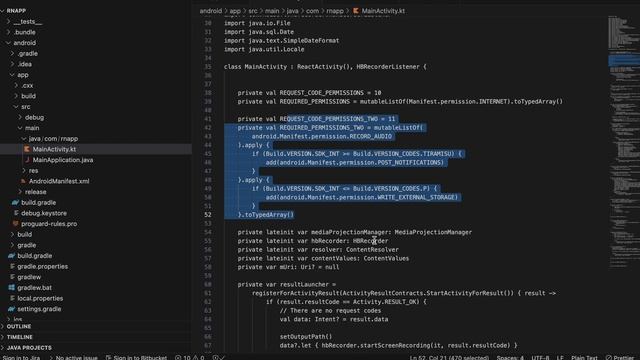Click the Spaces: 4 indentation setting
Screen dimensions: 640x360
tap(510, 358)
